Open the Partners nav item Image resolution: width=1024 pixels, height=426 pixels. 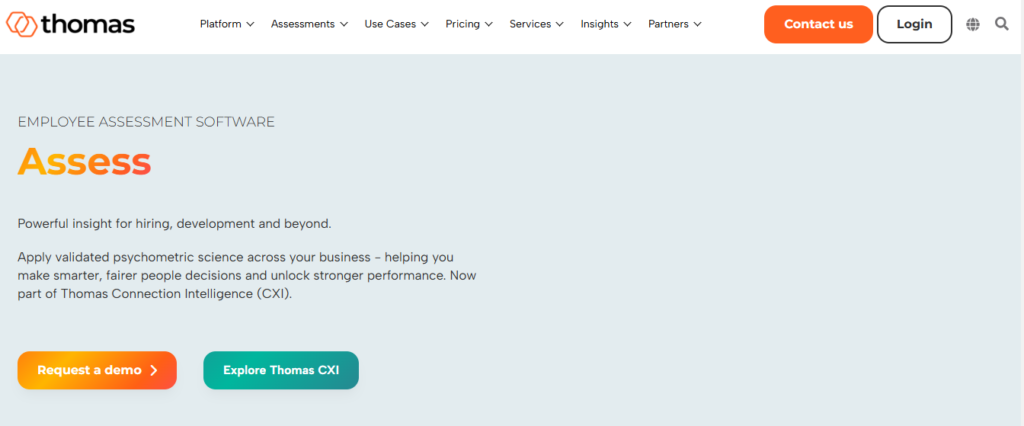click(669, 24)
